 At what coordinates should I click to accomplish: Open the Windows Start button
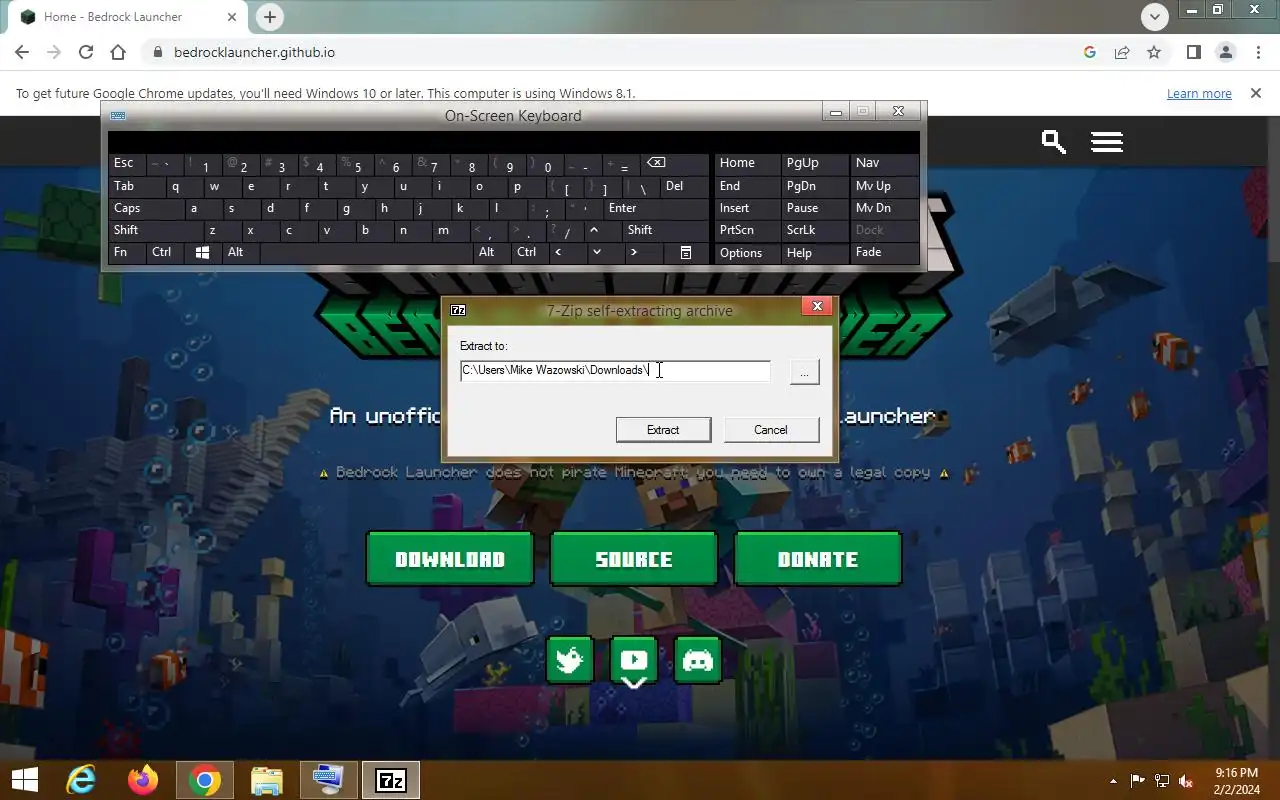coord(24,780)
